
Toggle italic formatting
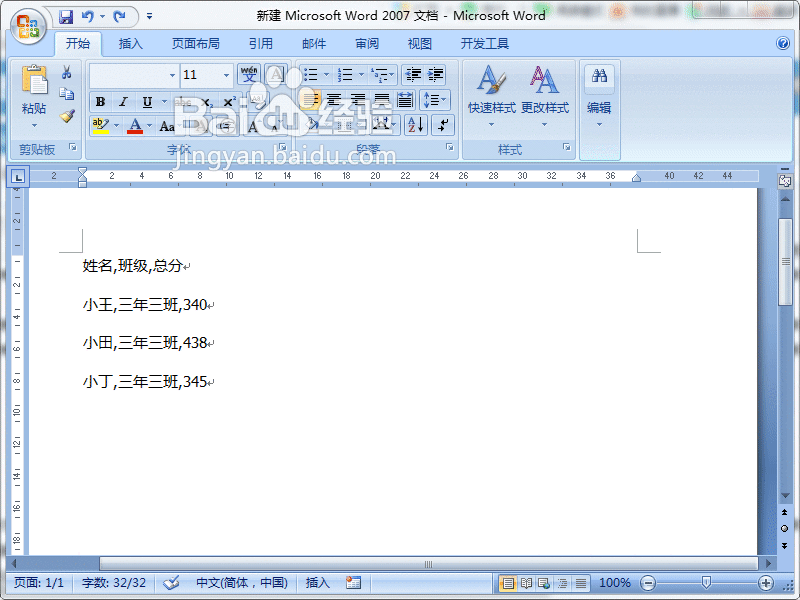123,101
